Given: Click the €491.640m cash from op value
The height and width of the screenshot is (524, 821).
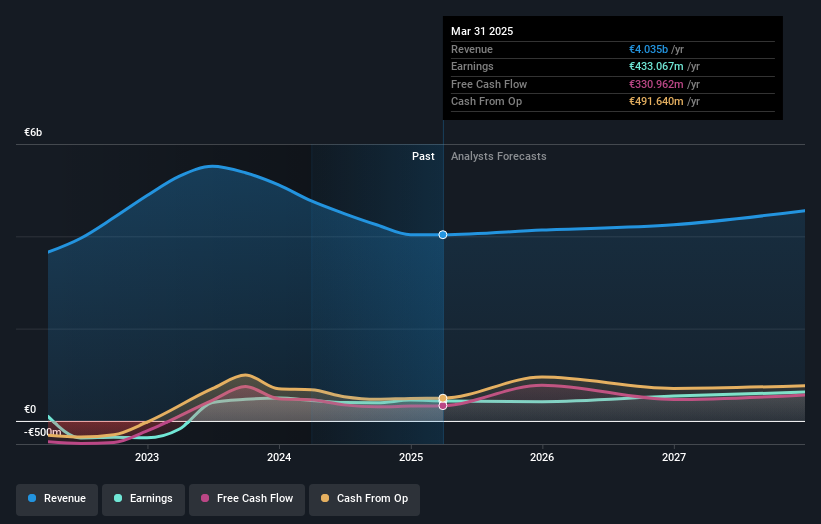Looking at the screenshot, I should coord(656,102).
